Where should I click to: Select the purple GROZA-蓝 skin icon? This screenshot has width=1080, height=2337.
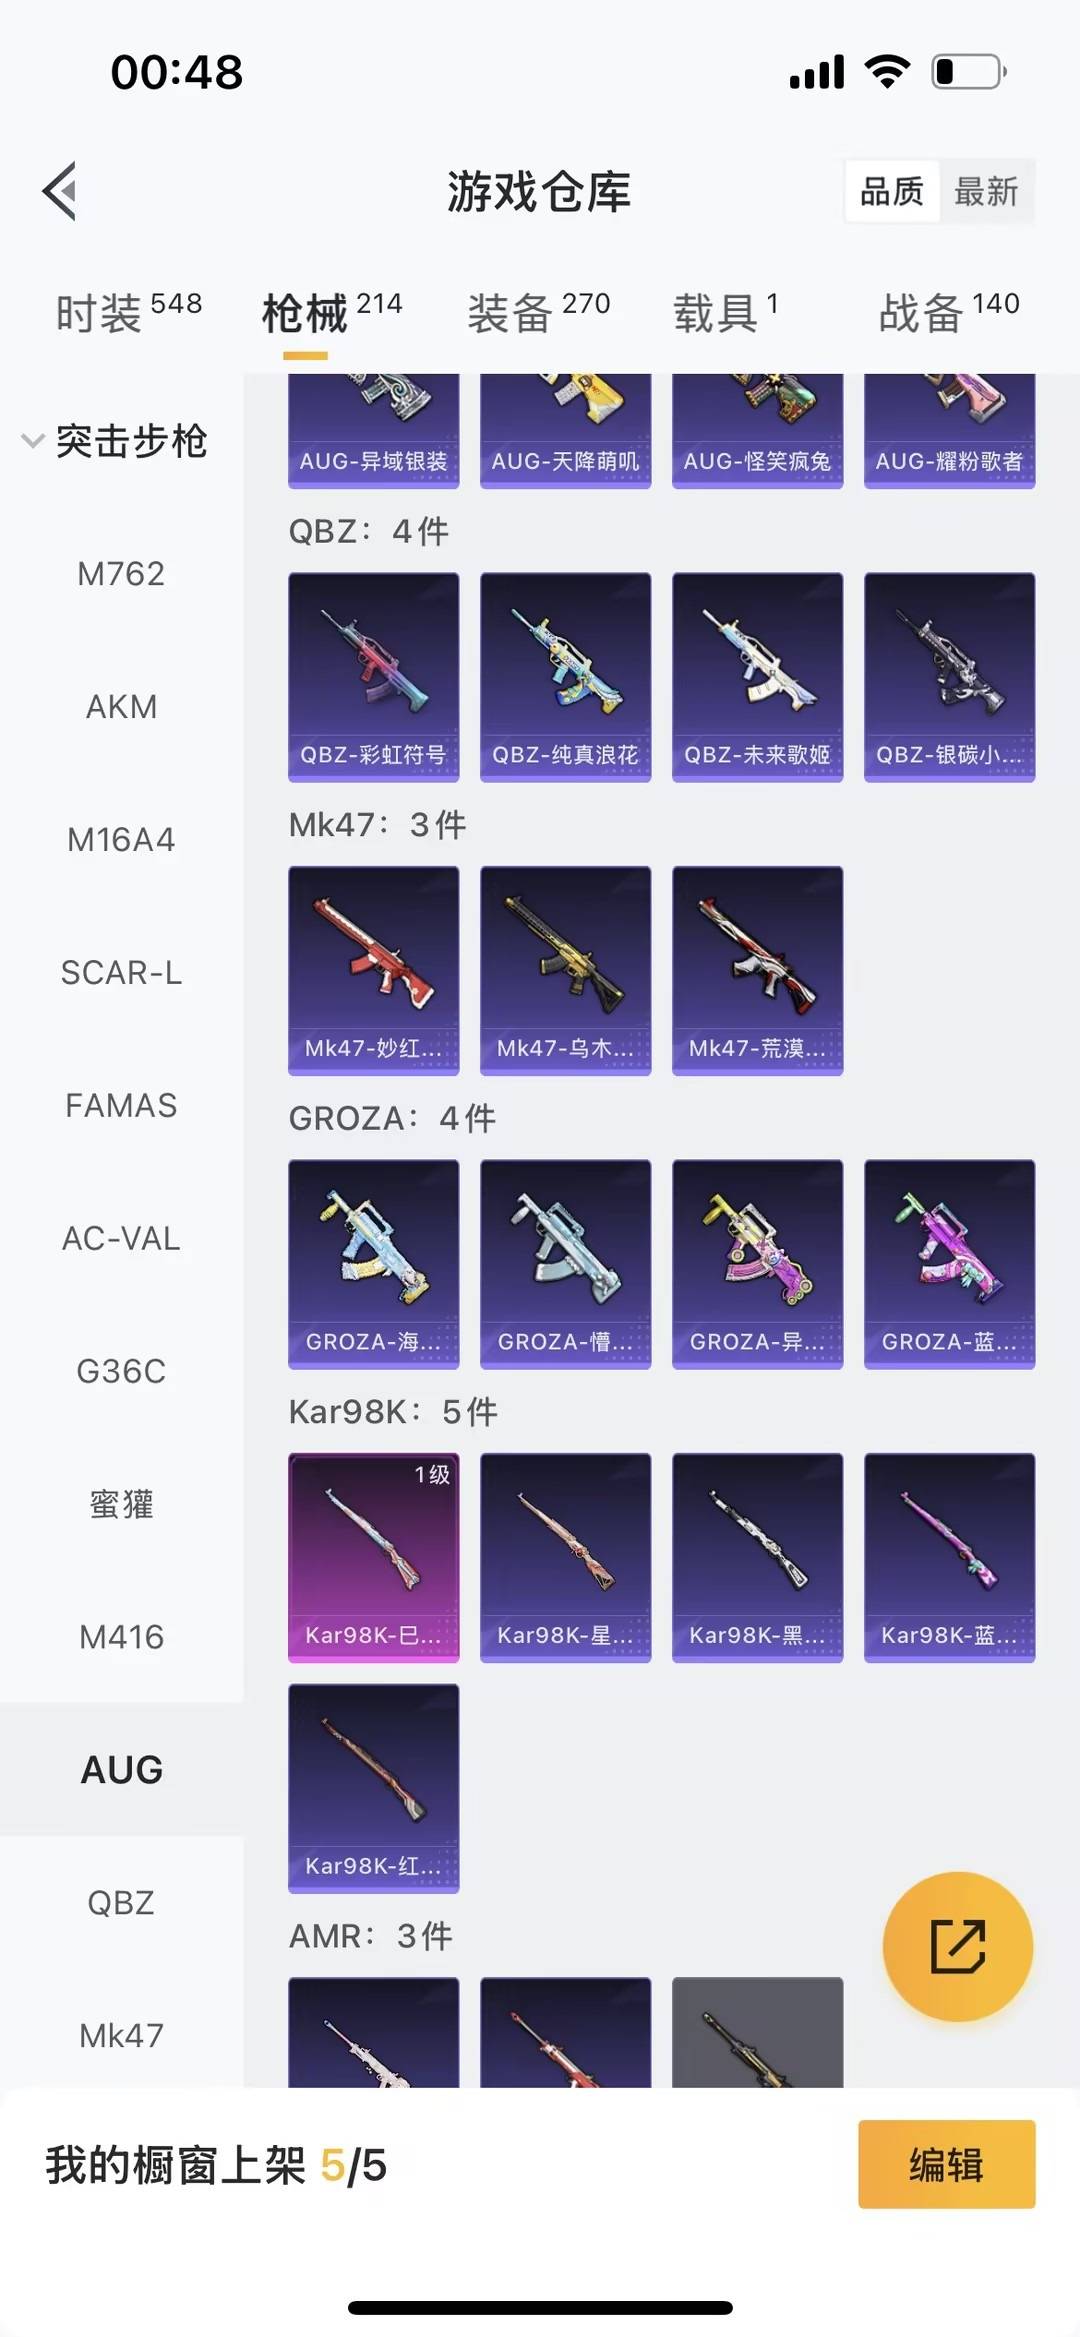pos(949,1264)
